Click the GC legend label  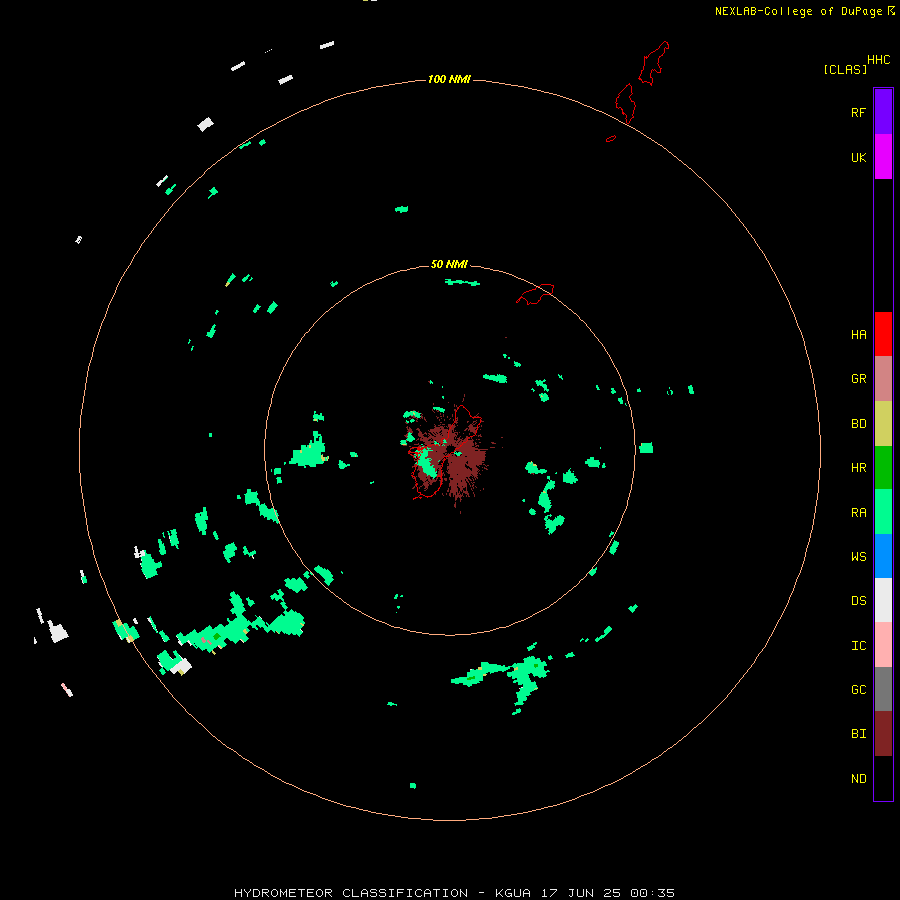[x=858, y=689]
